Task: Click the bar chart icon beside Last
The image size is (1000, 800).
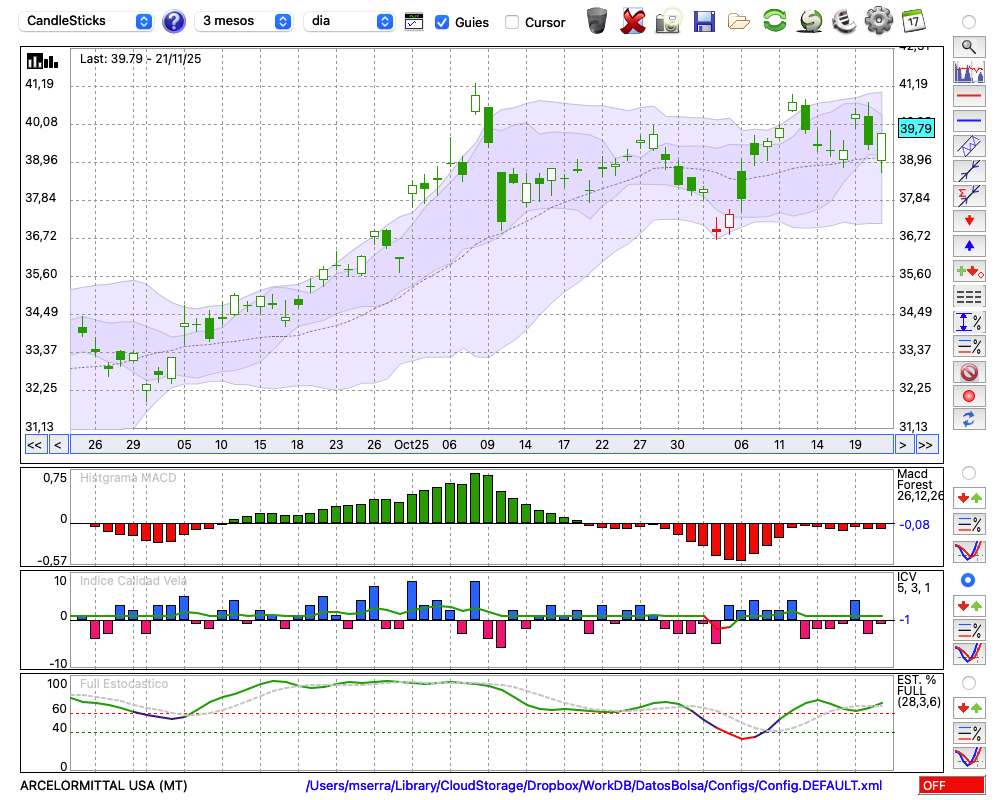Action: coord(42,61)
